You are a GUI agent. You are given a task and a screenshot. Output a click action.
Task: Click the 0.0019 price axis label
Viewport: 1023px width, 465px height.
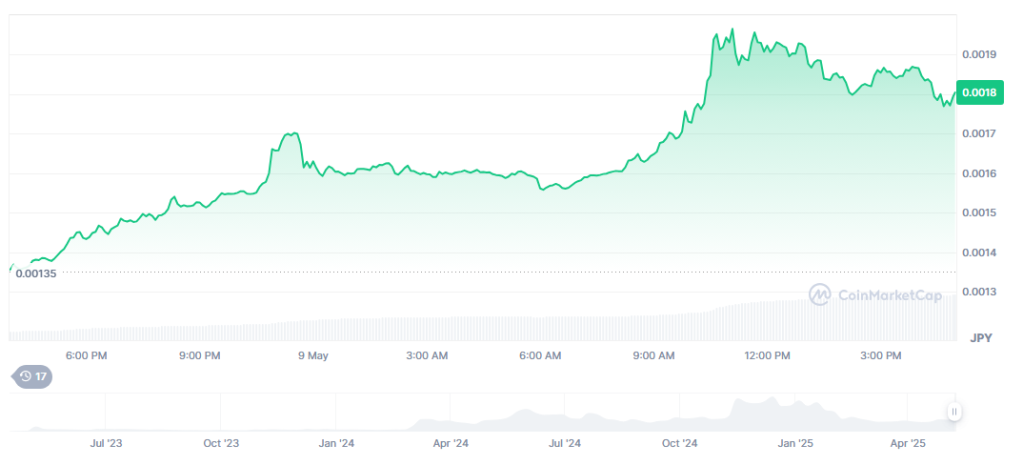(979, 54)
